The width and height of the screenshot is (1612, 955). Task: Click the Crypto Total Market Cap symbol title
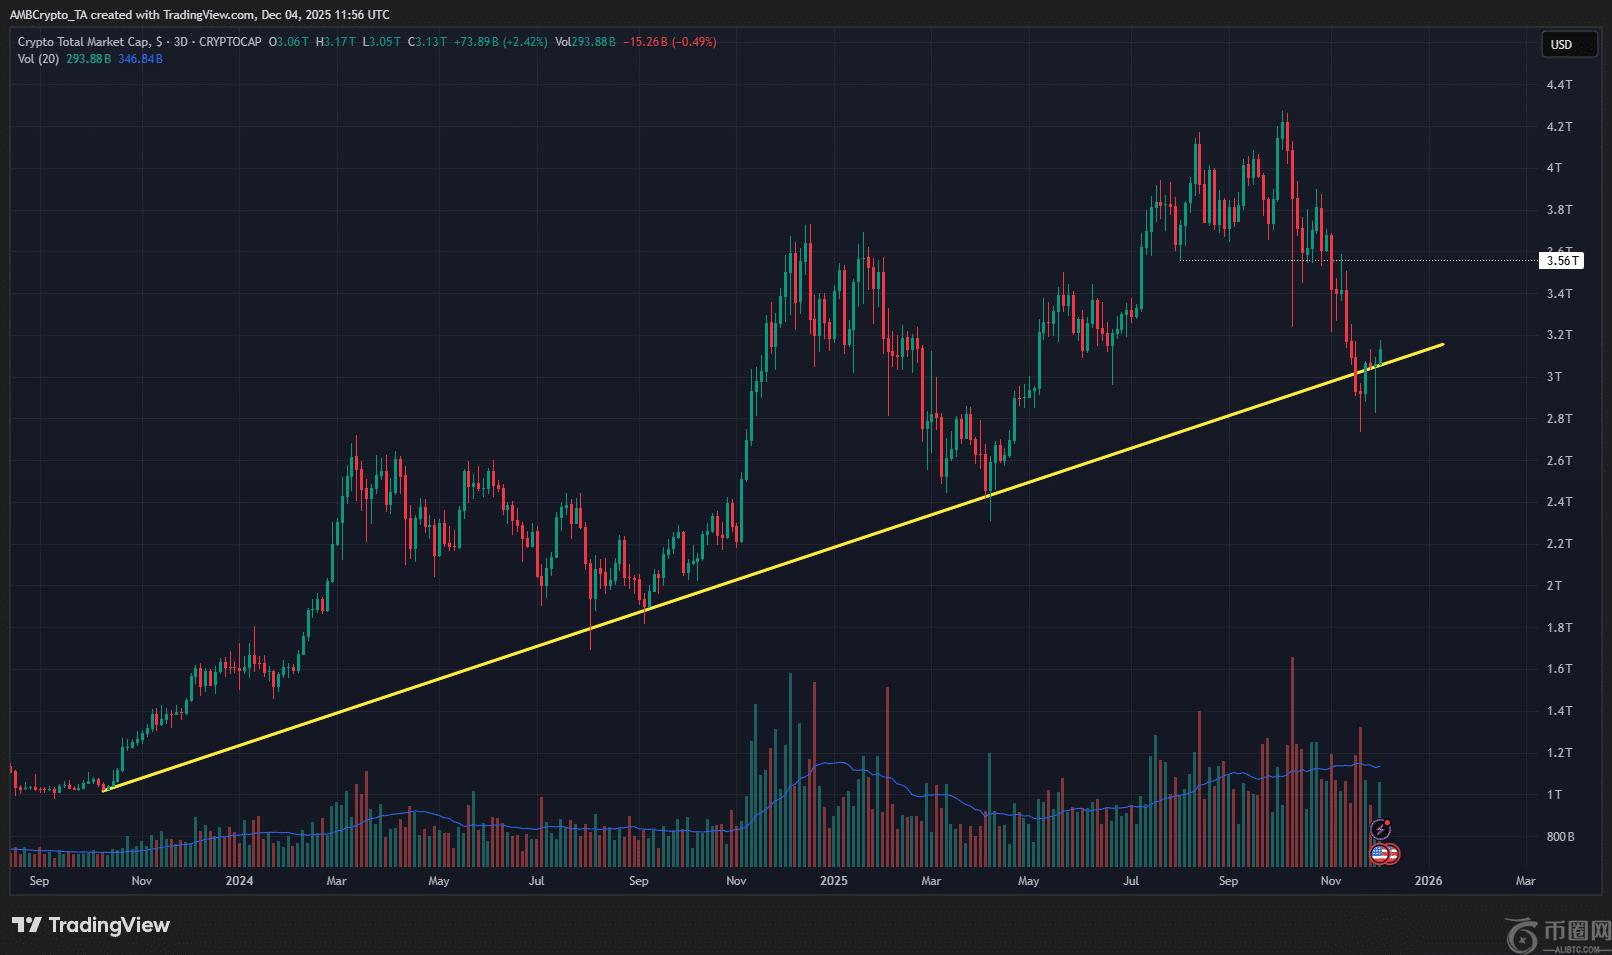[x=84, y=42]
